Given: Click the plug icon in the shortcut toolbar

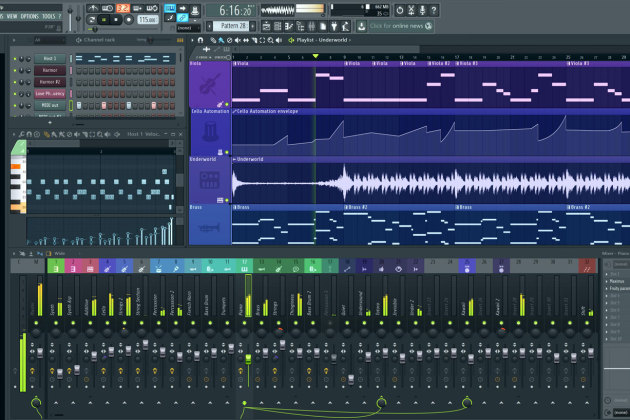Looking at the screenshot, I should tap(334, 26).
